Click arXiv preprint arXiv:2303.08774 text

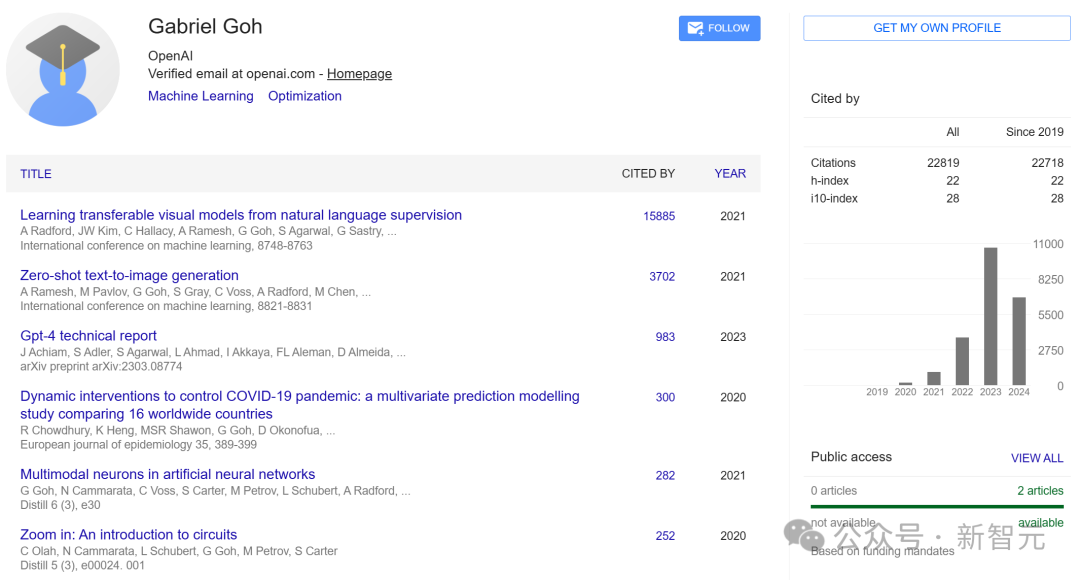[x=101, y=366]
